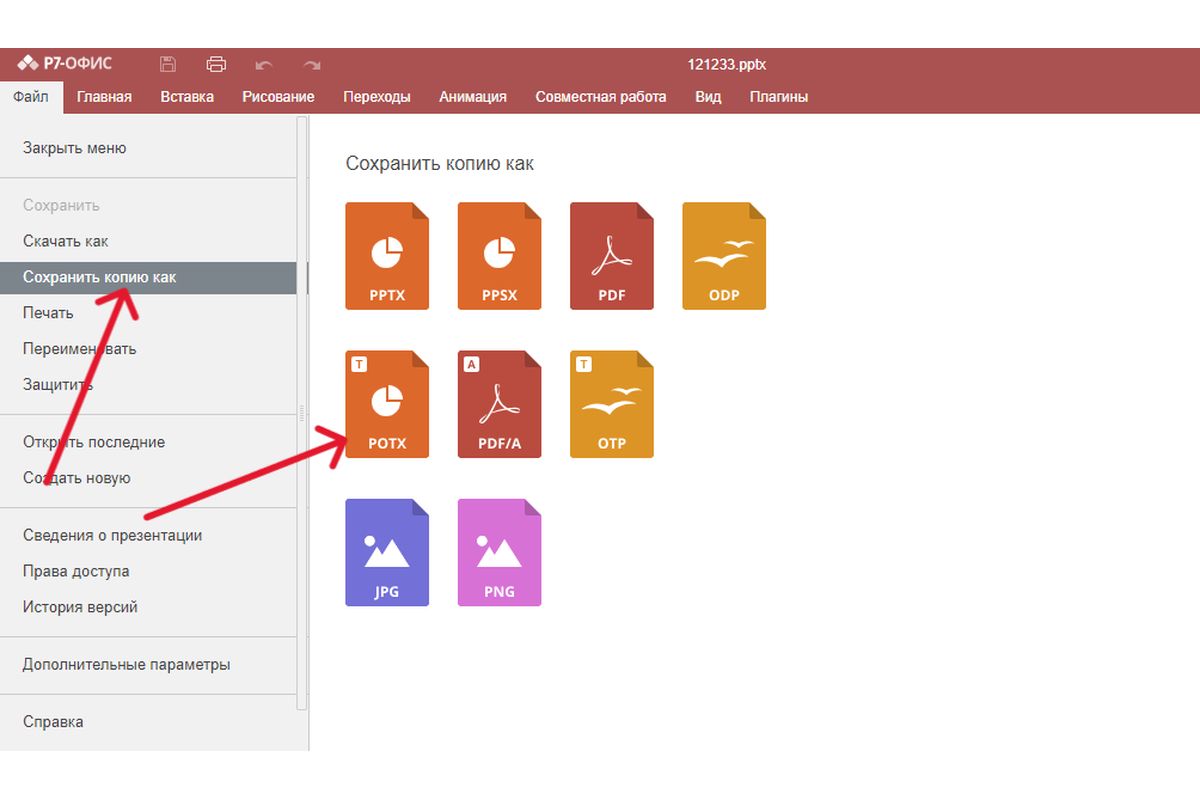
Task: Click the print icon in title bar
Action: pos(216,65)
